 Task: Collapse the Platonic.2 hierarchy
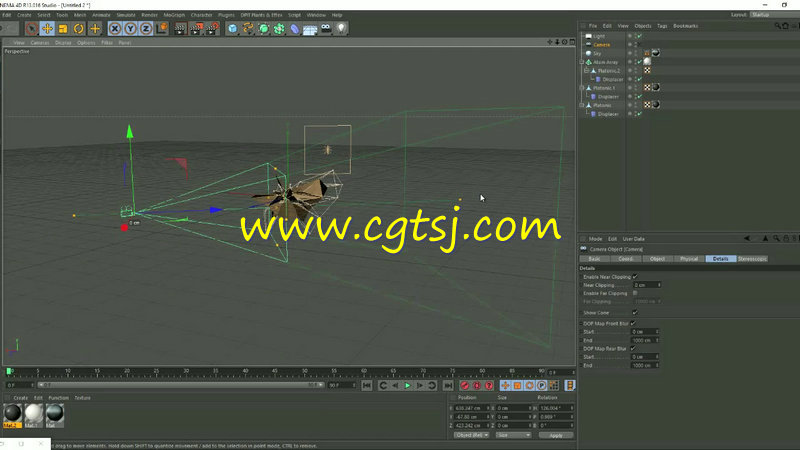click(x=586, y=70)
